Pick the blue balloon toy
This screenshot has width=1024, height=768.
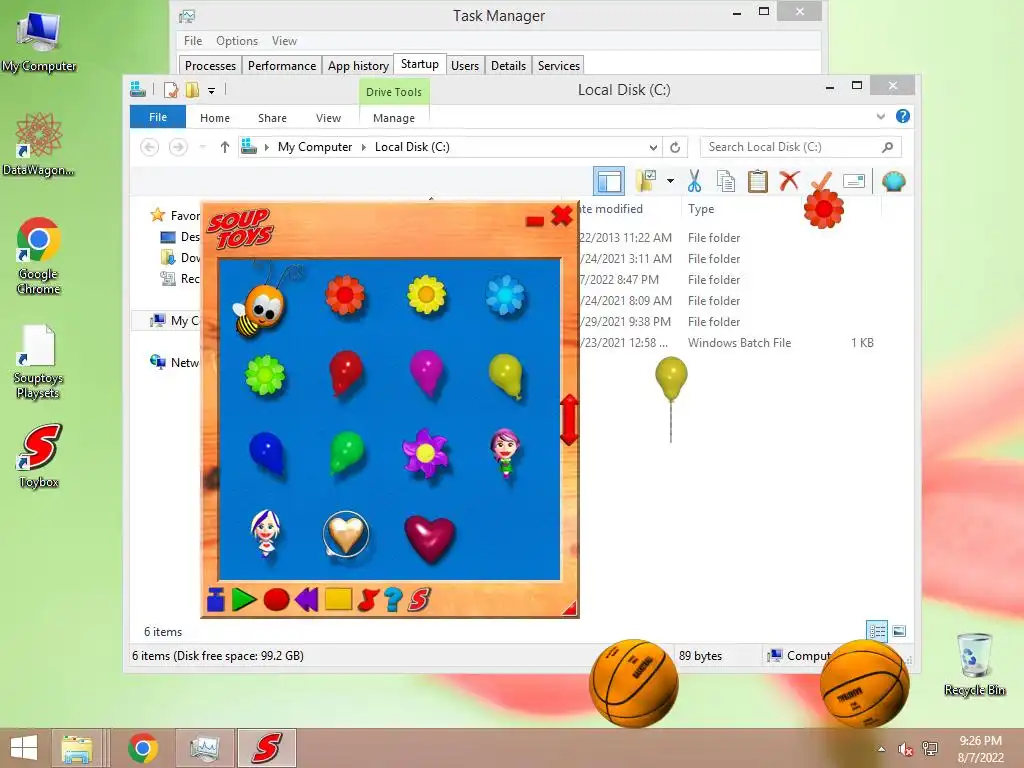point(266,453)
